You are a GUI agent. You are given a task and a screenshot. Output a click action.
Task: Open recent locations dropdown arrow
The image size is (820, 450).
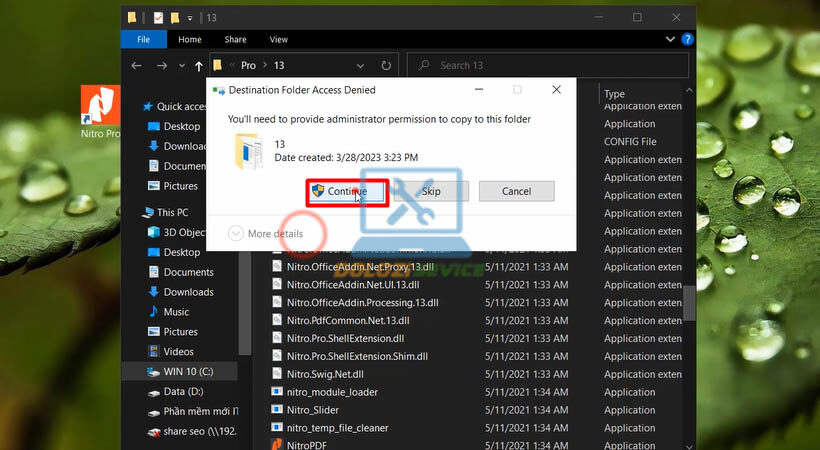(x=181, y=66)
